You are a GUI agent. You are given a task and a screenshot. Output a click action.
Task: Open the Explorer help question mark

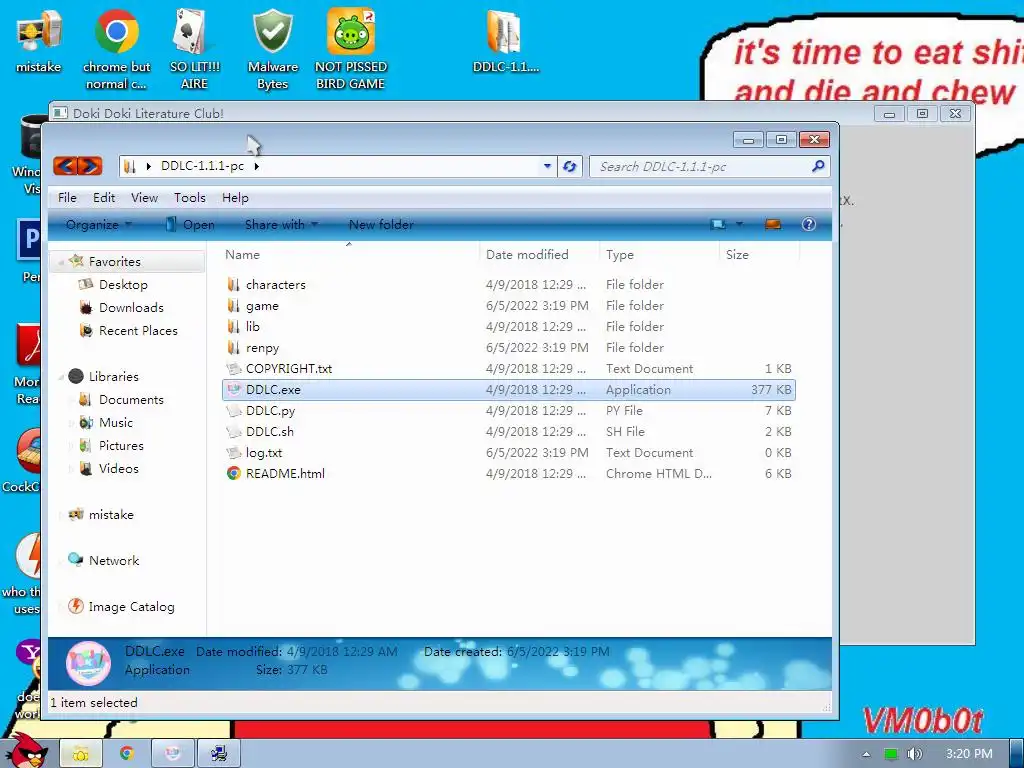pos(808,225)
